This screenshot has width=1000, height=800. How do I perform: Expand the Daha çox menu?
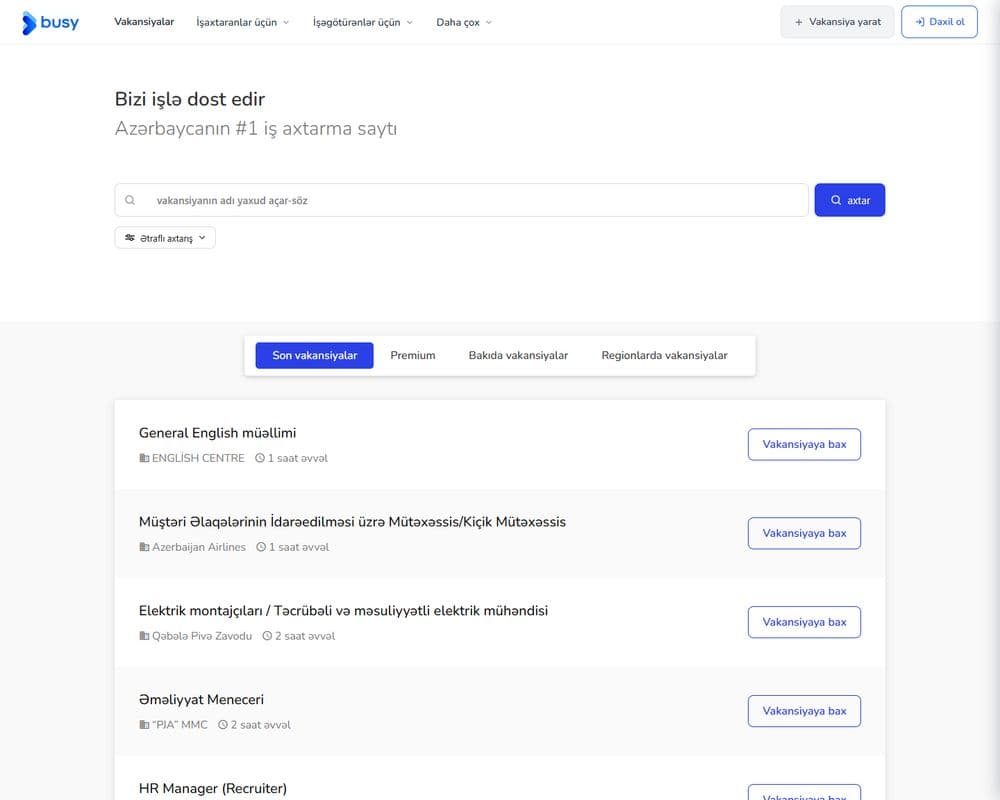click(x=464, y=22)
